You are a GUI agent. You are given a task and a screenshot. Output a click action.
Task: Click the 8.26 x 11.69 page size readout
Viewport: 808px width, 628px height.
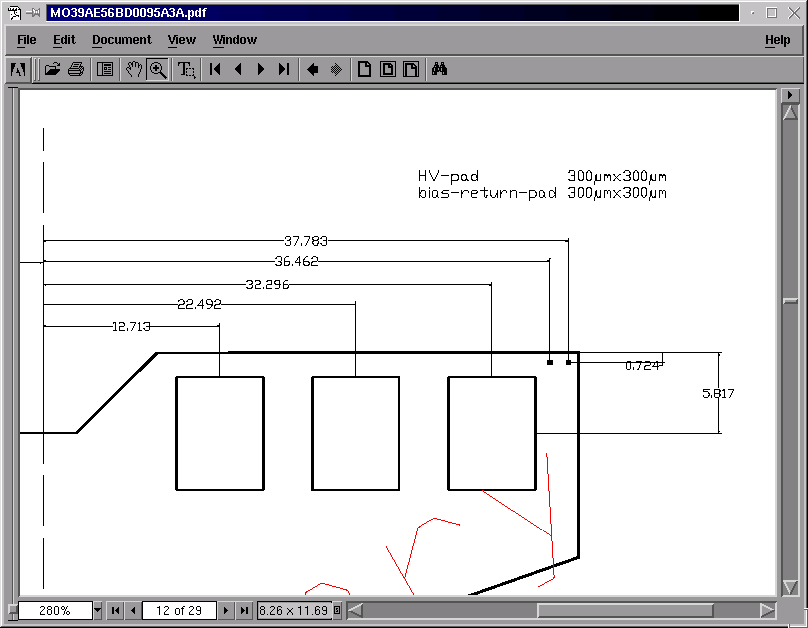click(x=294, y=610)
